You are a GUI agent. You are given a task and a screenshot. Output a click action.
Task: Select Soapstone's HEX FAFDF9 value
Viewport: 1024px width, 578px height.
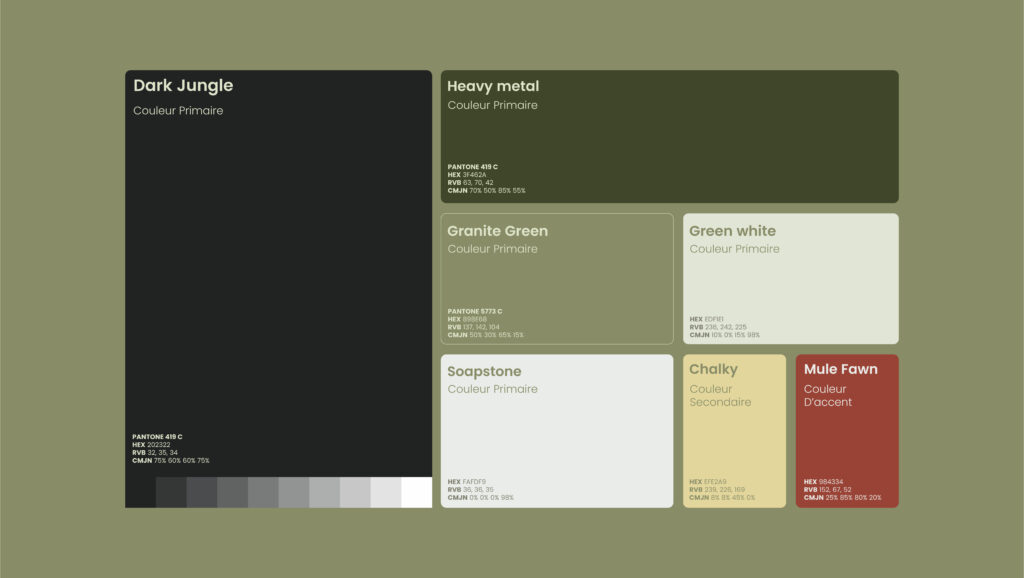[474, 481]
